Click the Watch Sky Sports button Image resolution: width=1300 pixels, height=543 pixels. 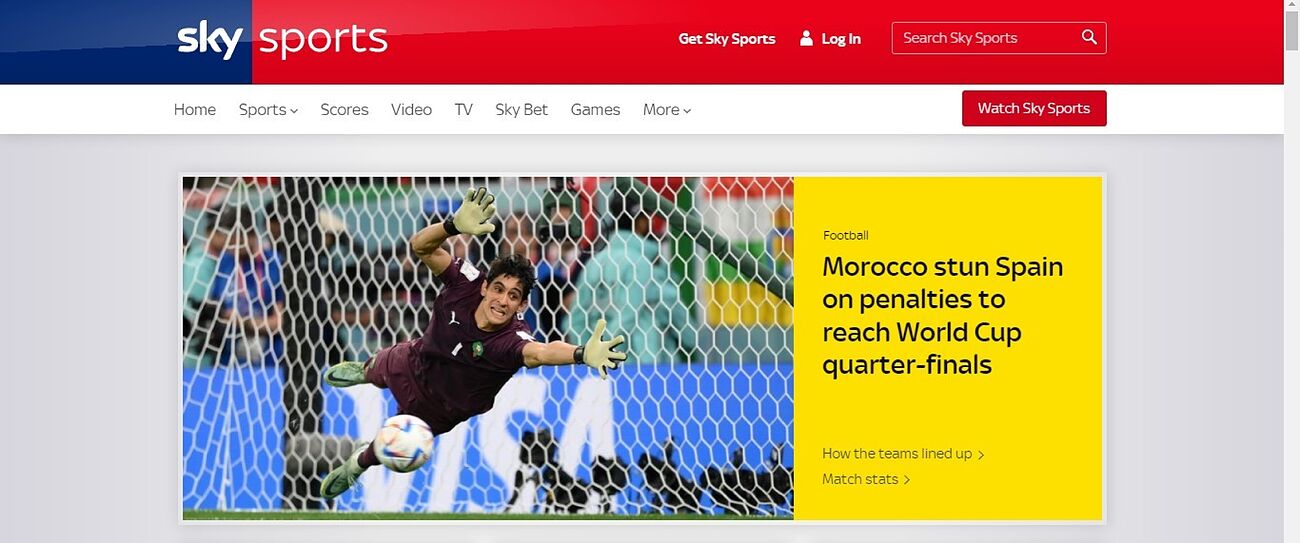[x=1034, y=108]
